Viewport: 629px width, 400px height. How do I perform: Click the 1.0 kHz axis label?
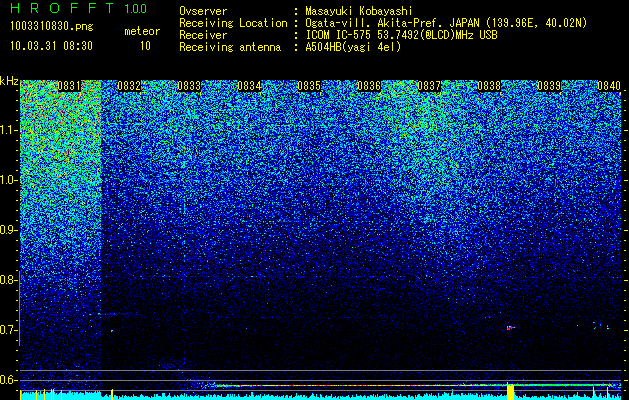coord(8,180)
